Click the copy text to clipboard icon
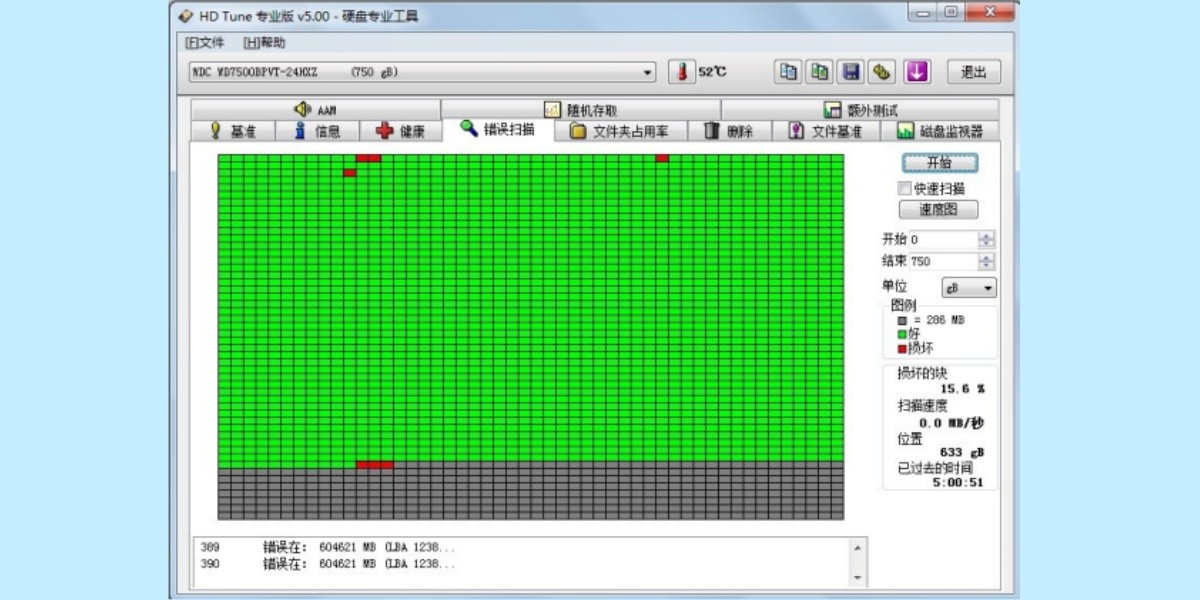 click(x=789, y=72)
